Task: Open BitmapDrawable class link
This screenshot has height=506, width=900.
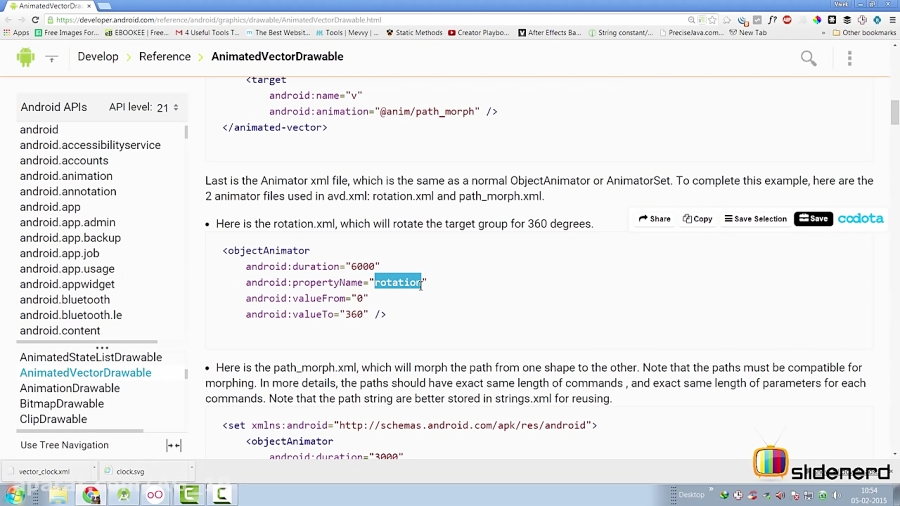Action: [62, 404]
